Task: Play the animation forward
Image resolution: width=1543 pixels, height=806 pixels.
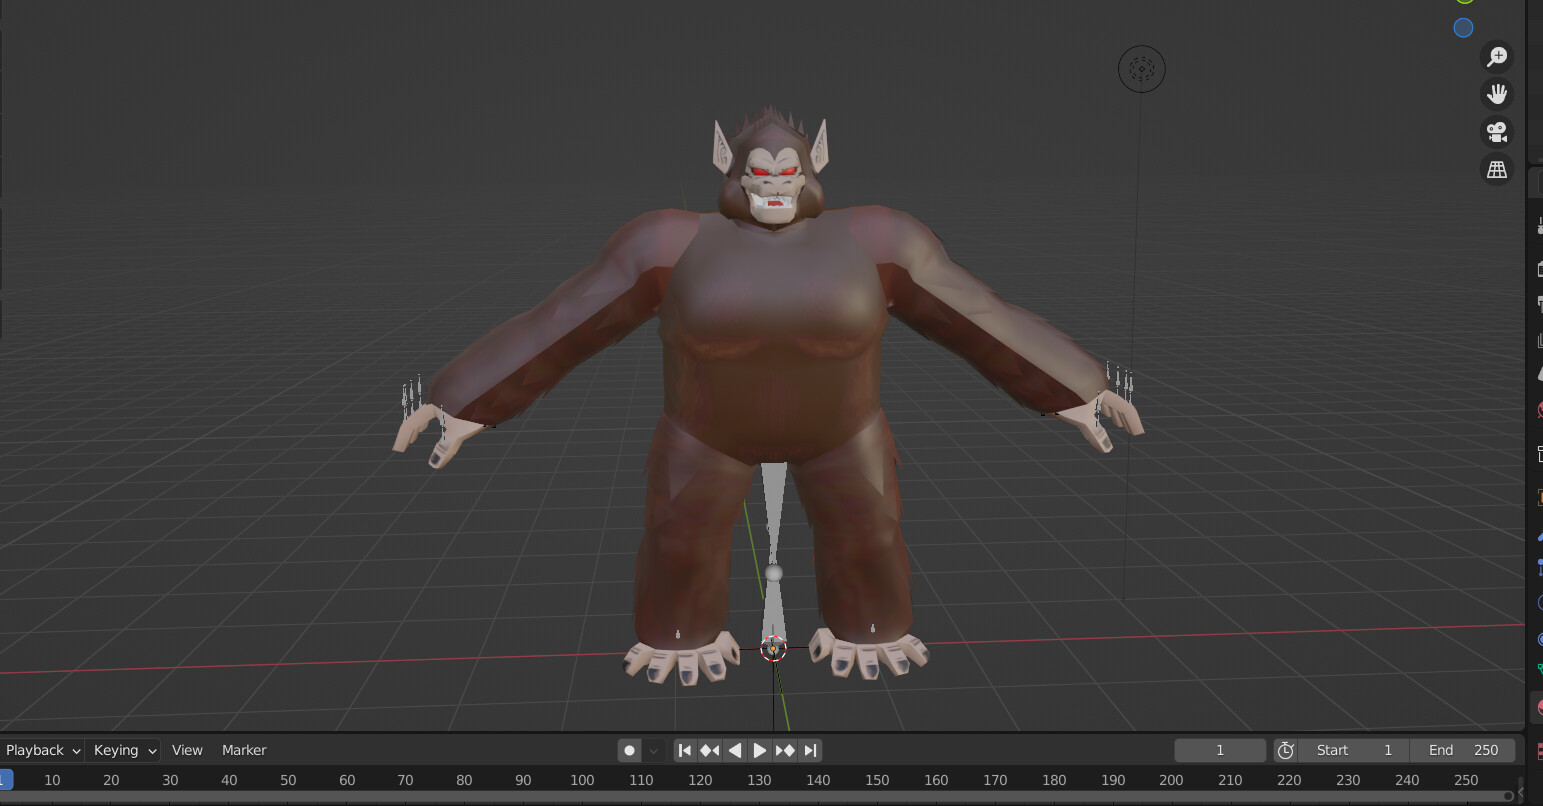Action: (x=760, y=750)
